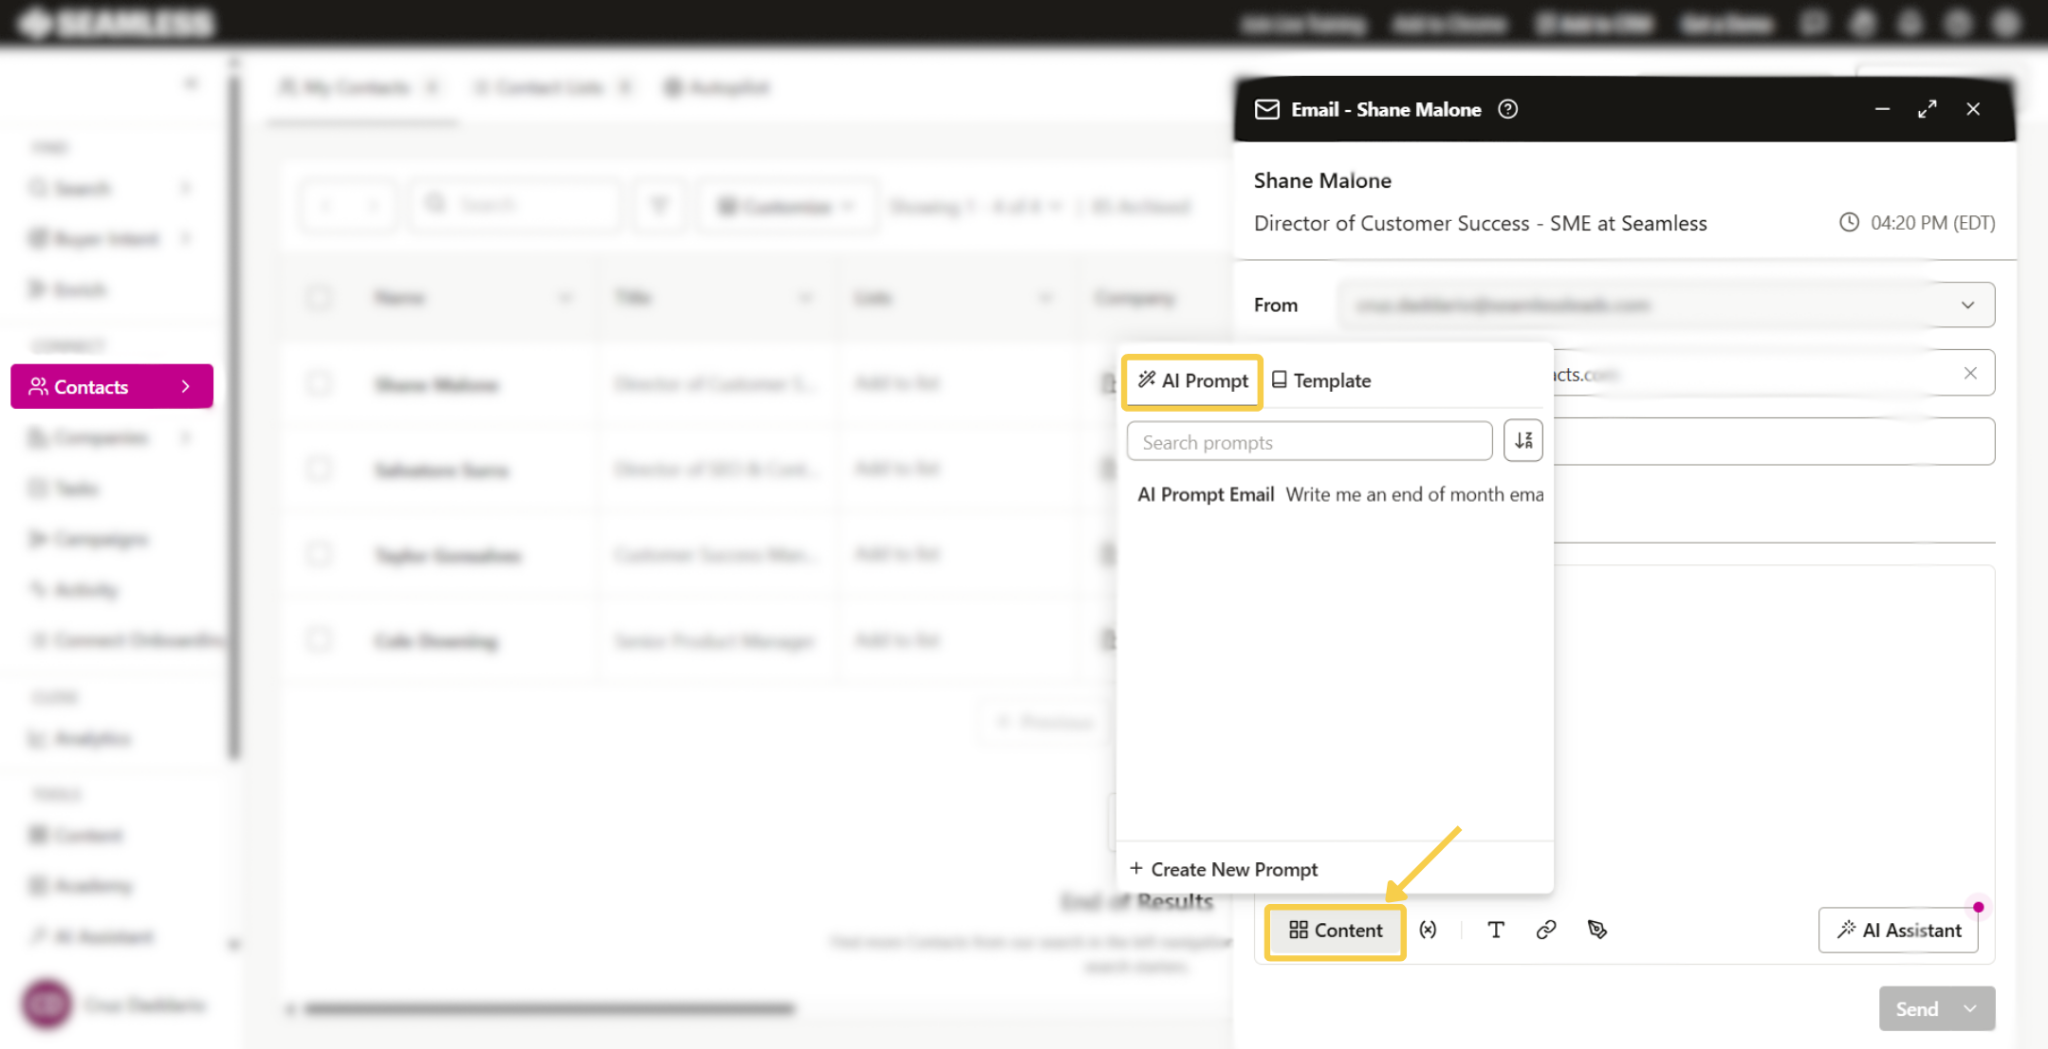Switch to the AI Prompt tab
The image size is (2048, 1049).
pos(1192,381)
